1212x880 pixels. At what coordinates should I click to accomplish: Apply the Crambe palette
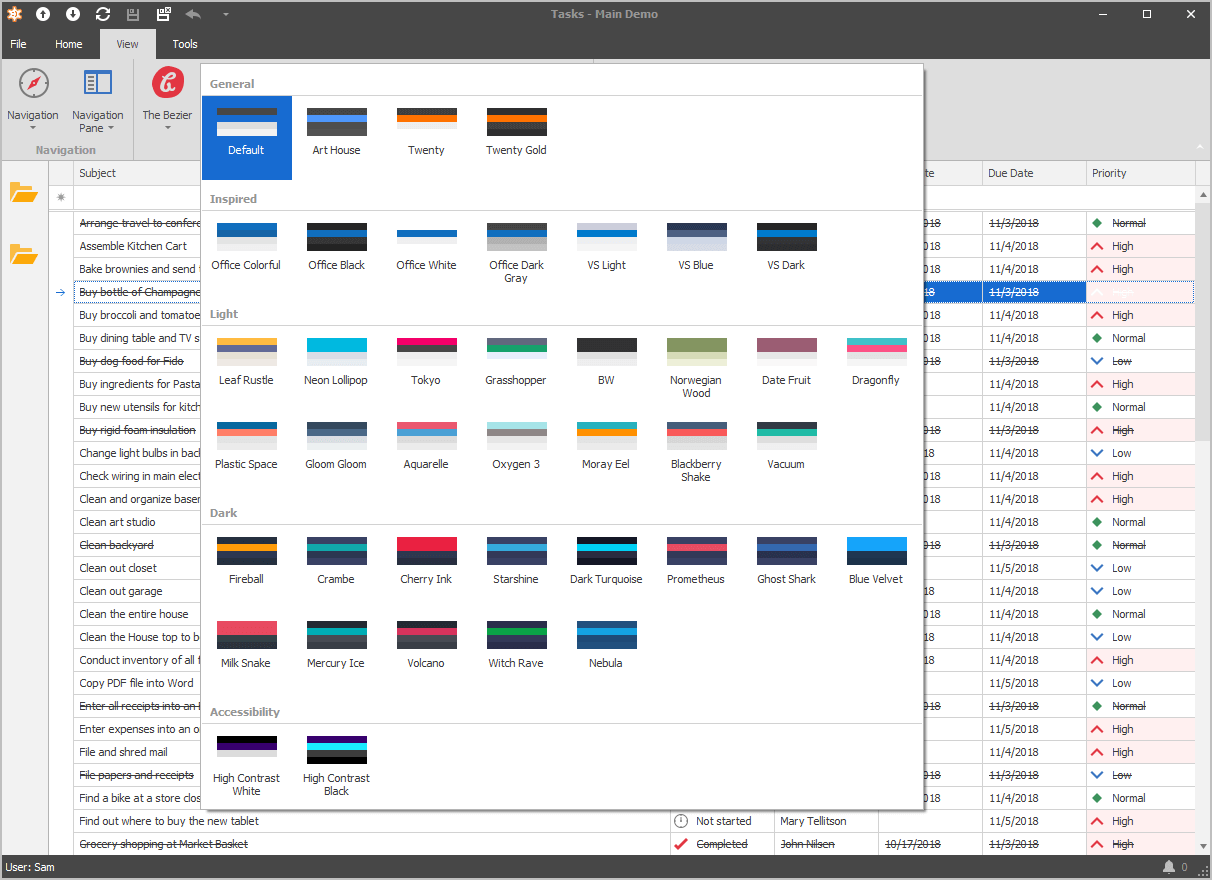tap(337, 567)
